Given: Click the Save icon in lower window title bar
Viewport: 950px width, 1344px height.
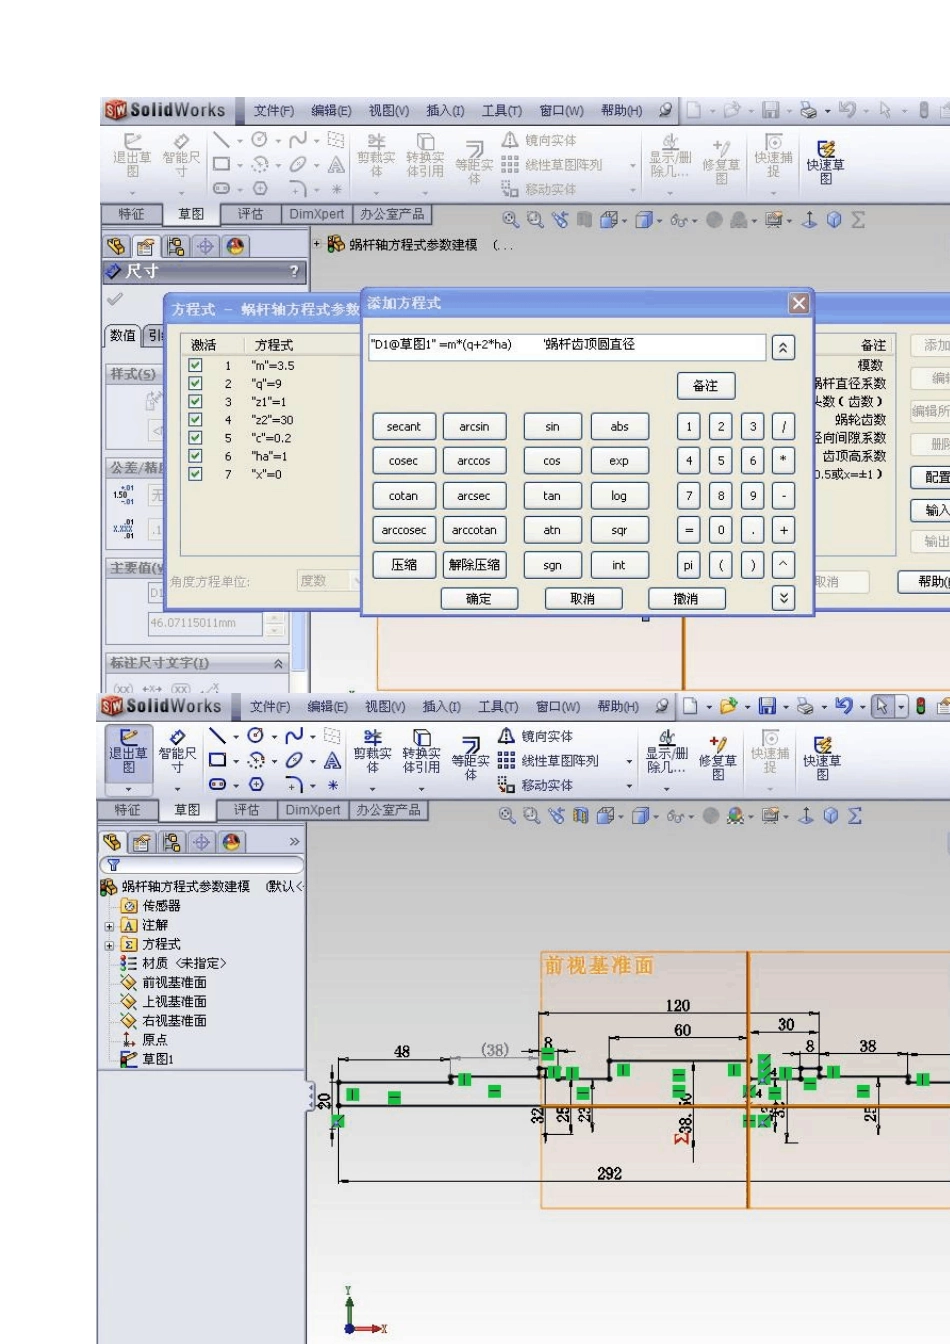Looking at the screenshot, I should click(767, 706).
